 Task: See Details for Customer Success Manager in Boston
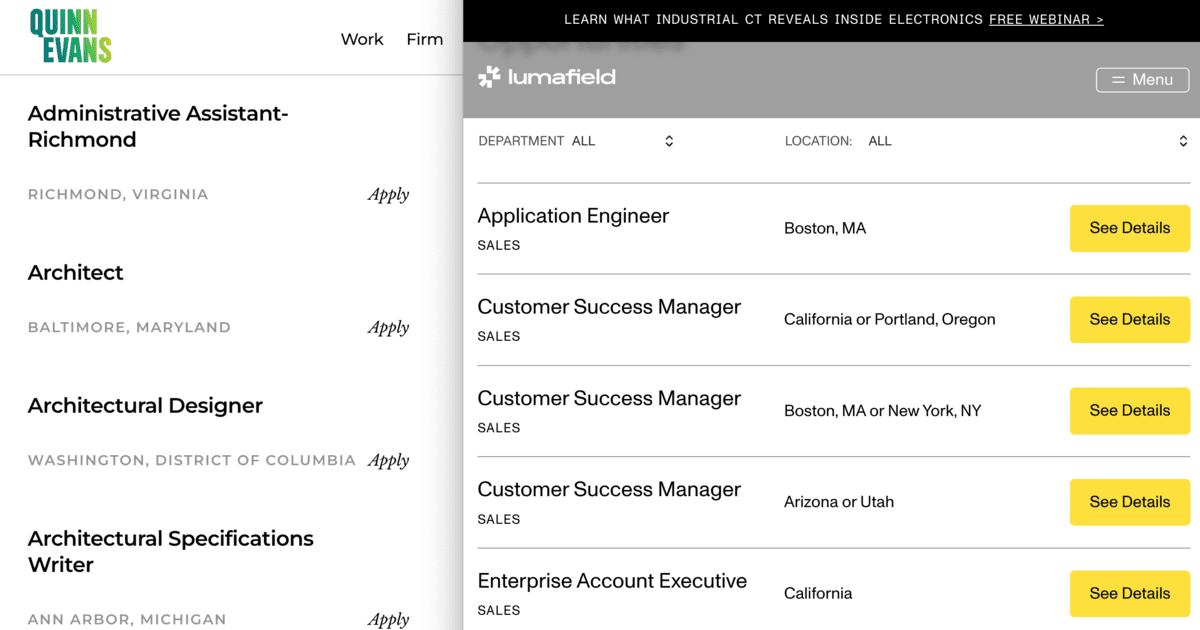pos(1129,411)
